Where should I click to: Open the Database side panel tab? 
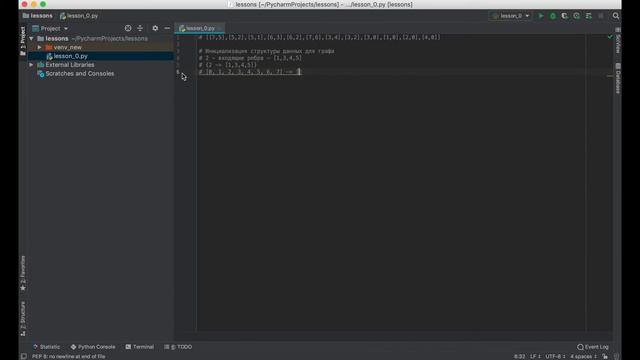[618, 78]
